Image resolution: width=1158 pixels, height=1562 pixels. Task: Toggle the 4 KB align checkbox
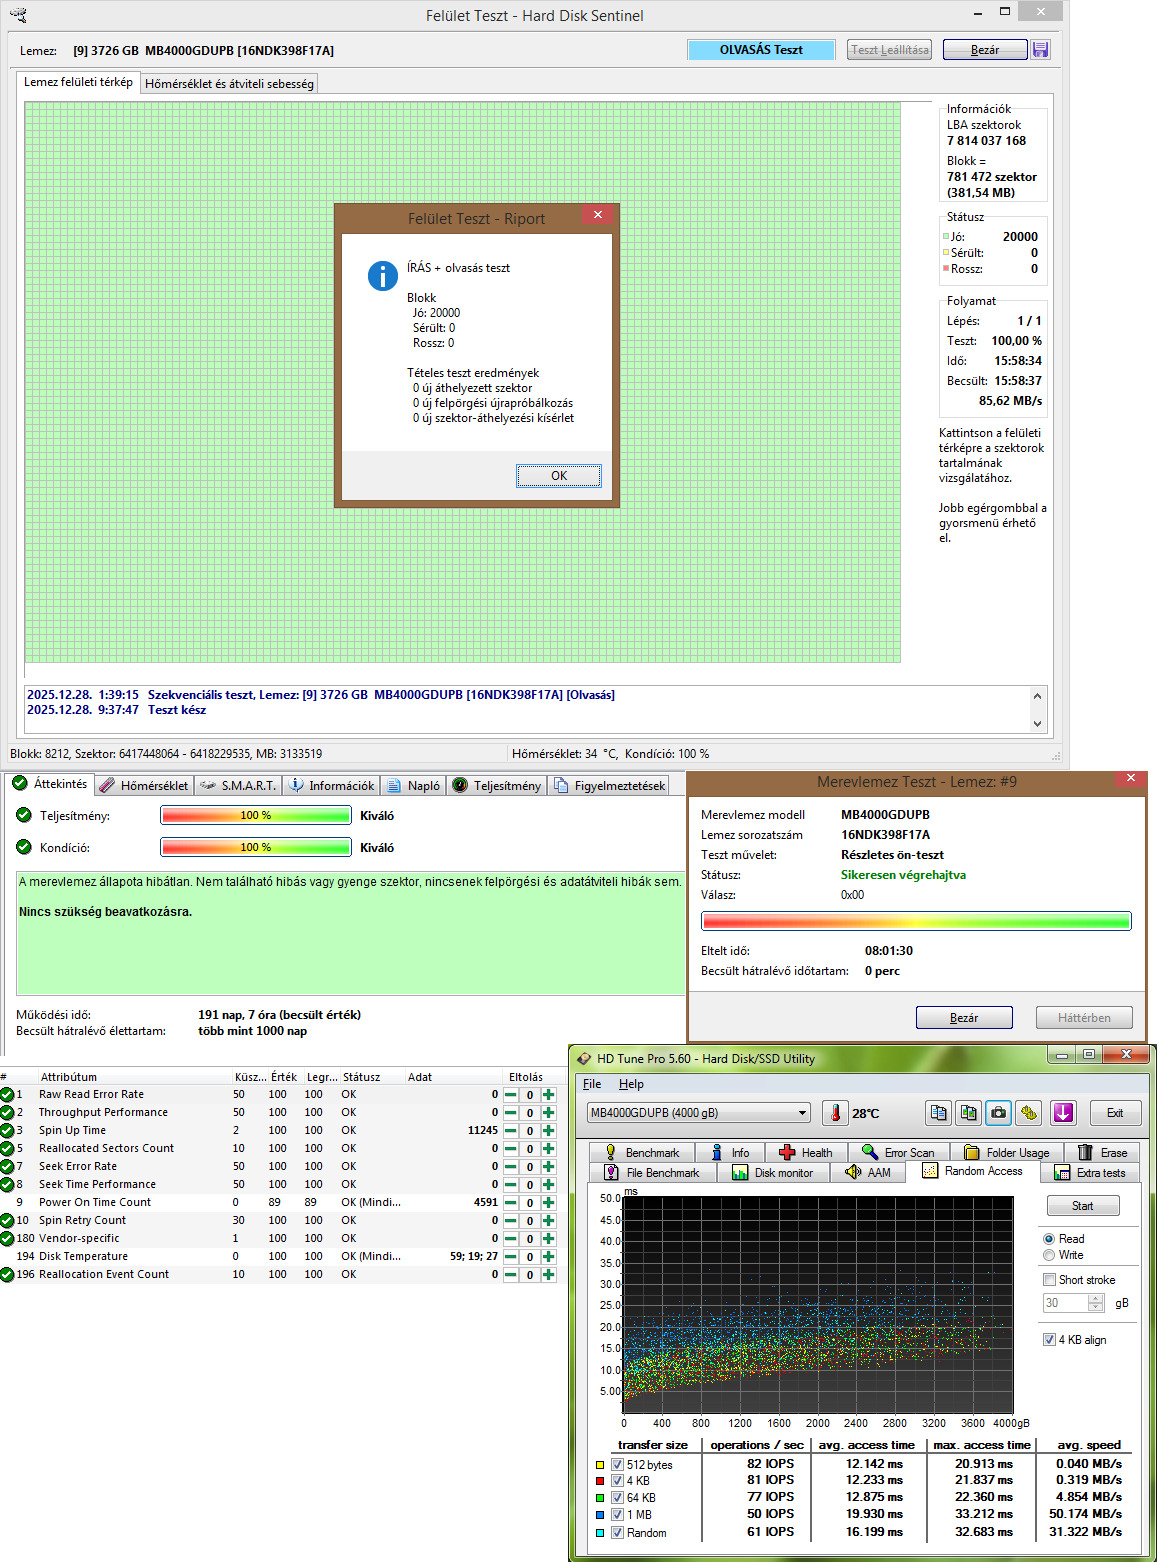(1049, 1340)
